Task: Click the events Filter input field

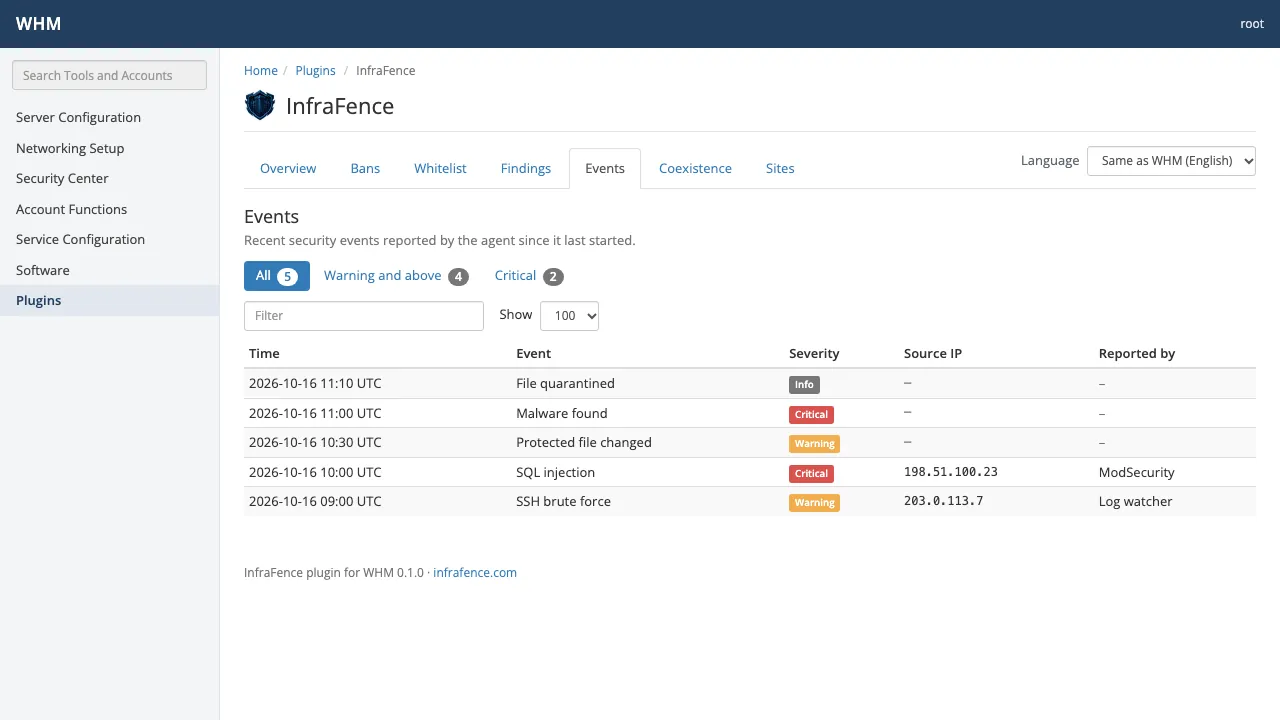Action: click(364, 316)
